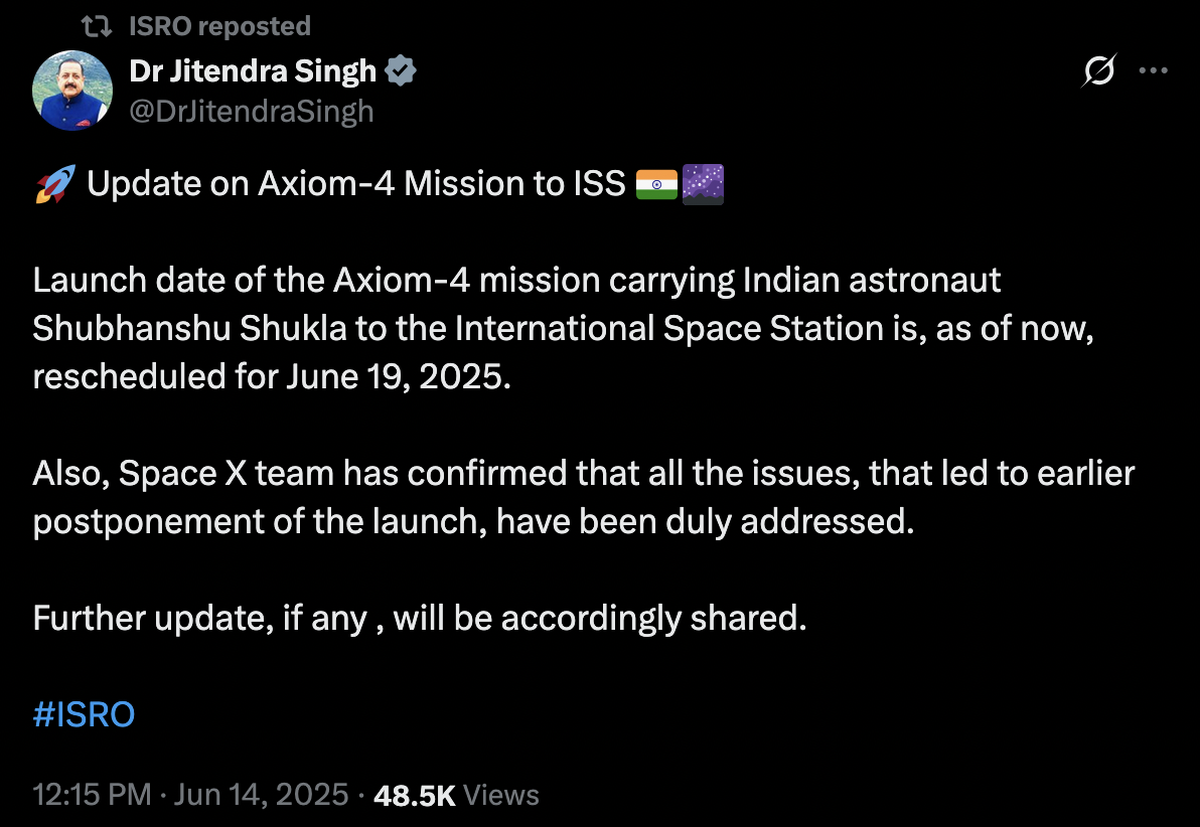The height and width of the screenshot is (827, 1200).
Task: Click headline "Update on Axiom-4 Mission to ISS"
Action: pyautogui.click(x=356, y=185)
